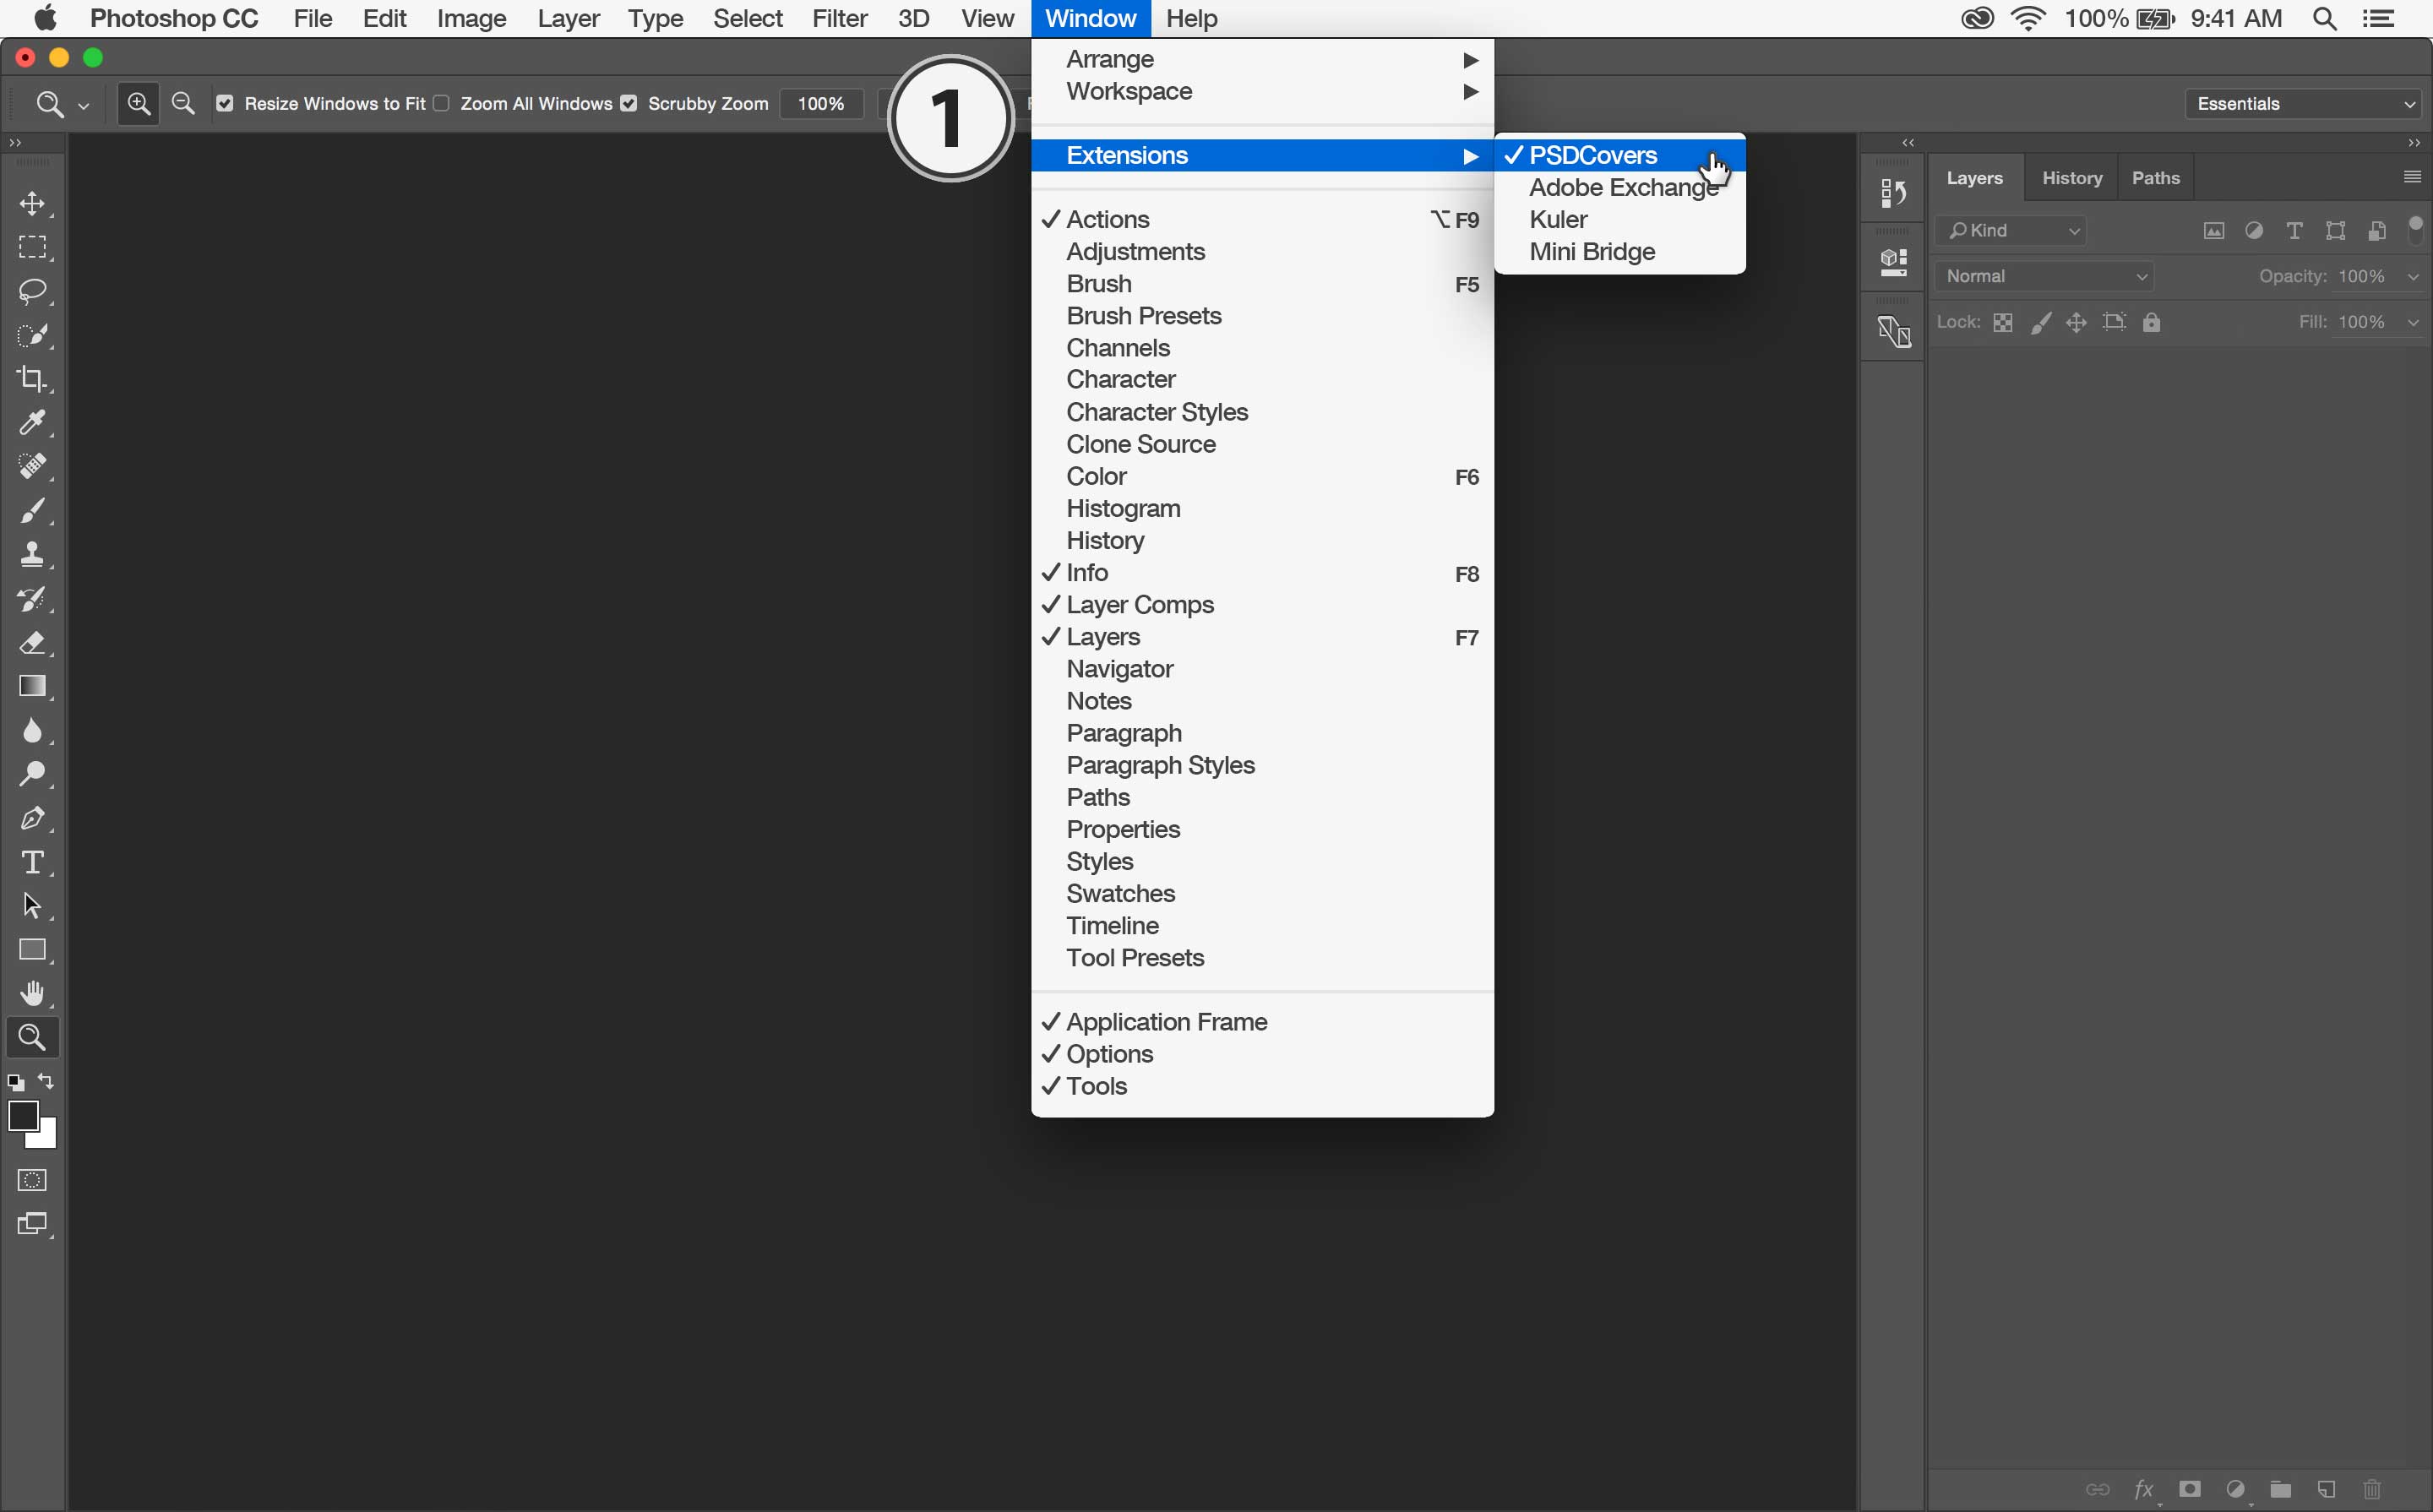
Task: Change screen mode icon in toolbar
Action: point(32,1224)
